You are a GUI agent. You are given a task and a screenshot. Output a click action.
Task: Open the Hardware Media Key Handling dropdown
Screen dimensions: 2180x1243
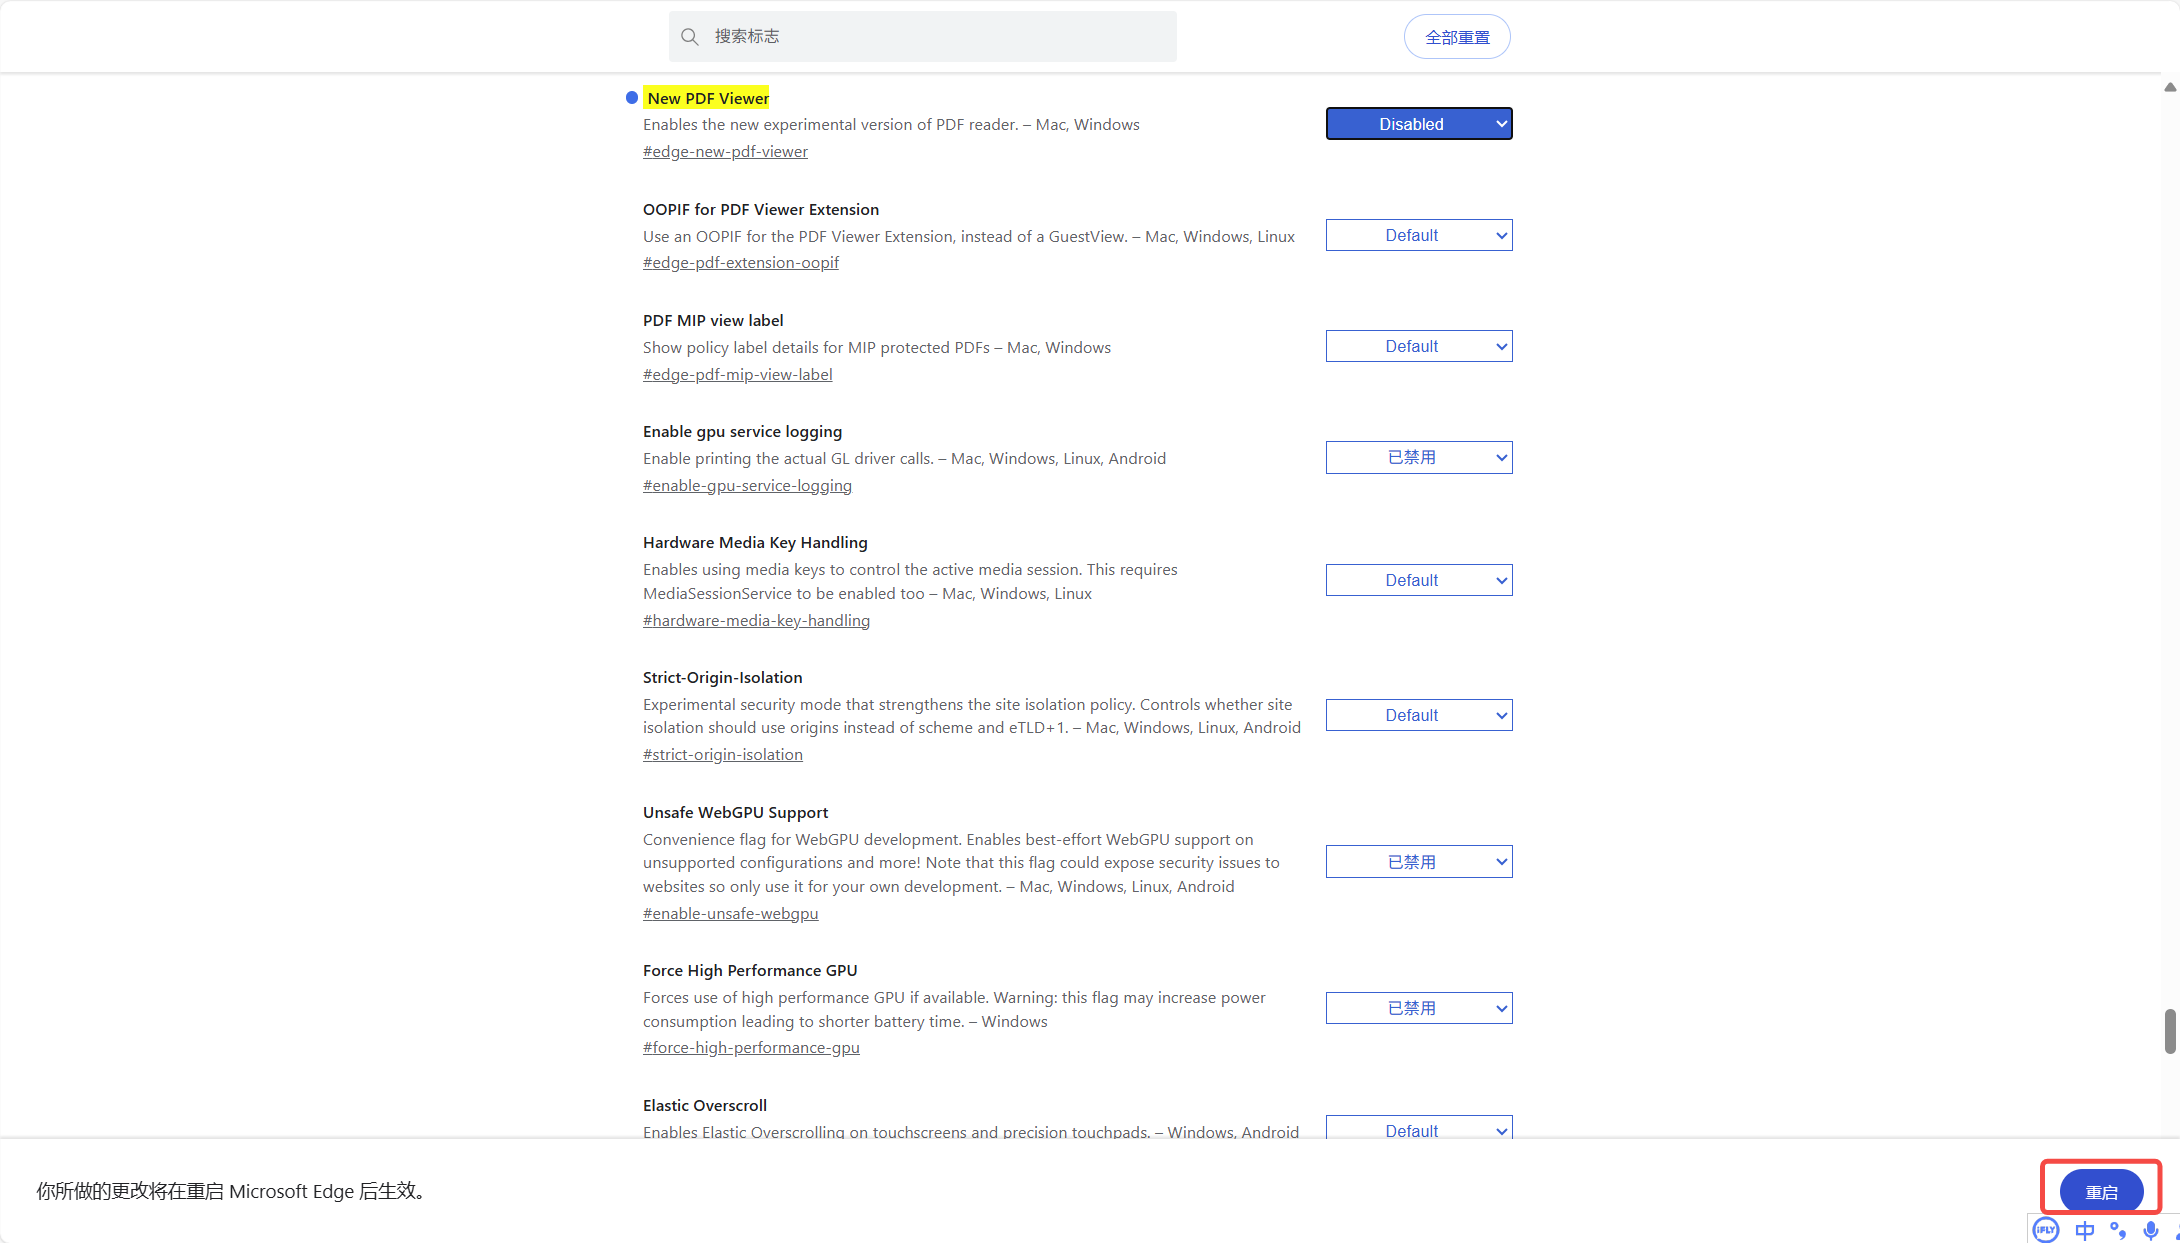[x=1418, y=580]
